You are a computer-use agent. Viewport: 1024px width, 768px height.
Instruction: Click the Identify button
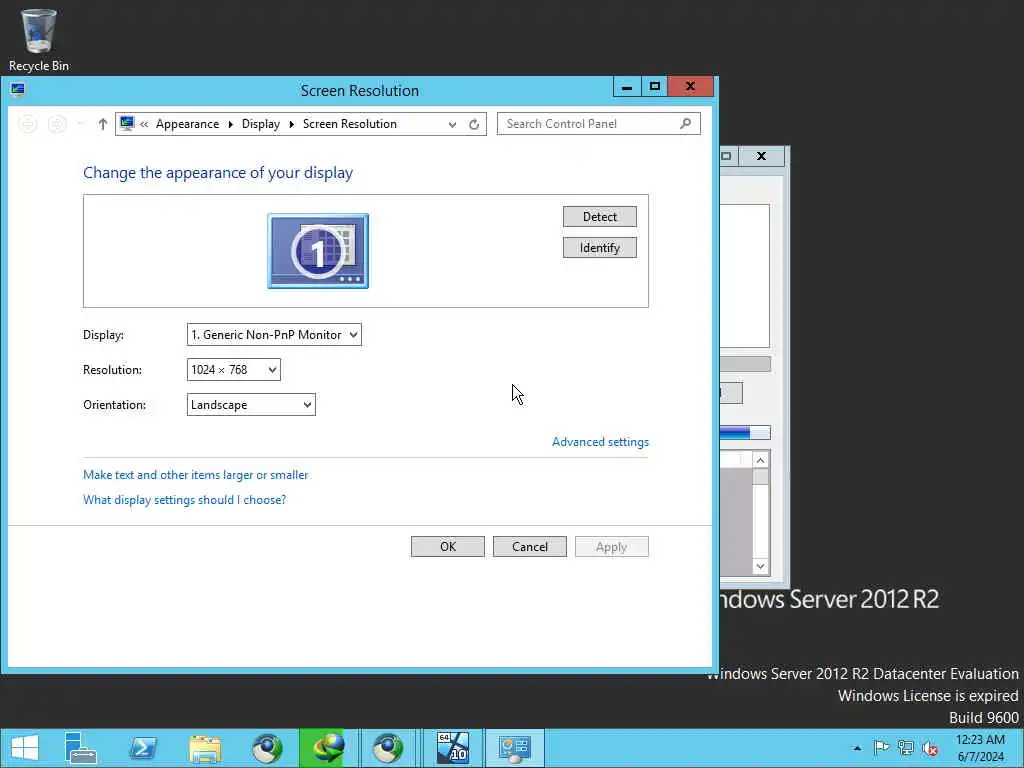point(600,248)
